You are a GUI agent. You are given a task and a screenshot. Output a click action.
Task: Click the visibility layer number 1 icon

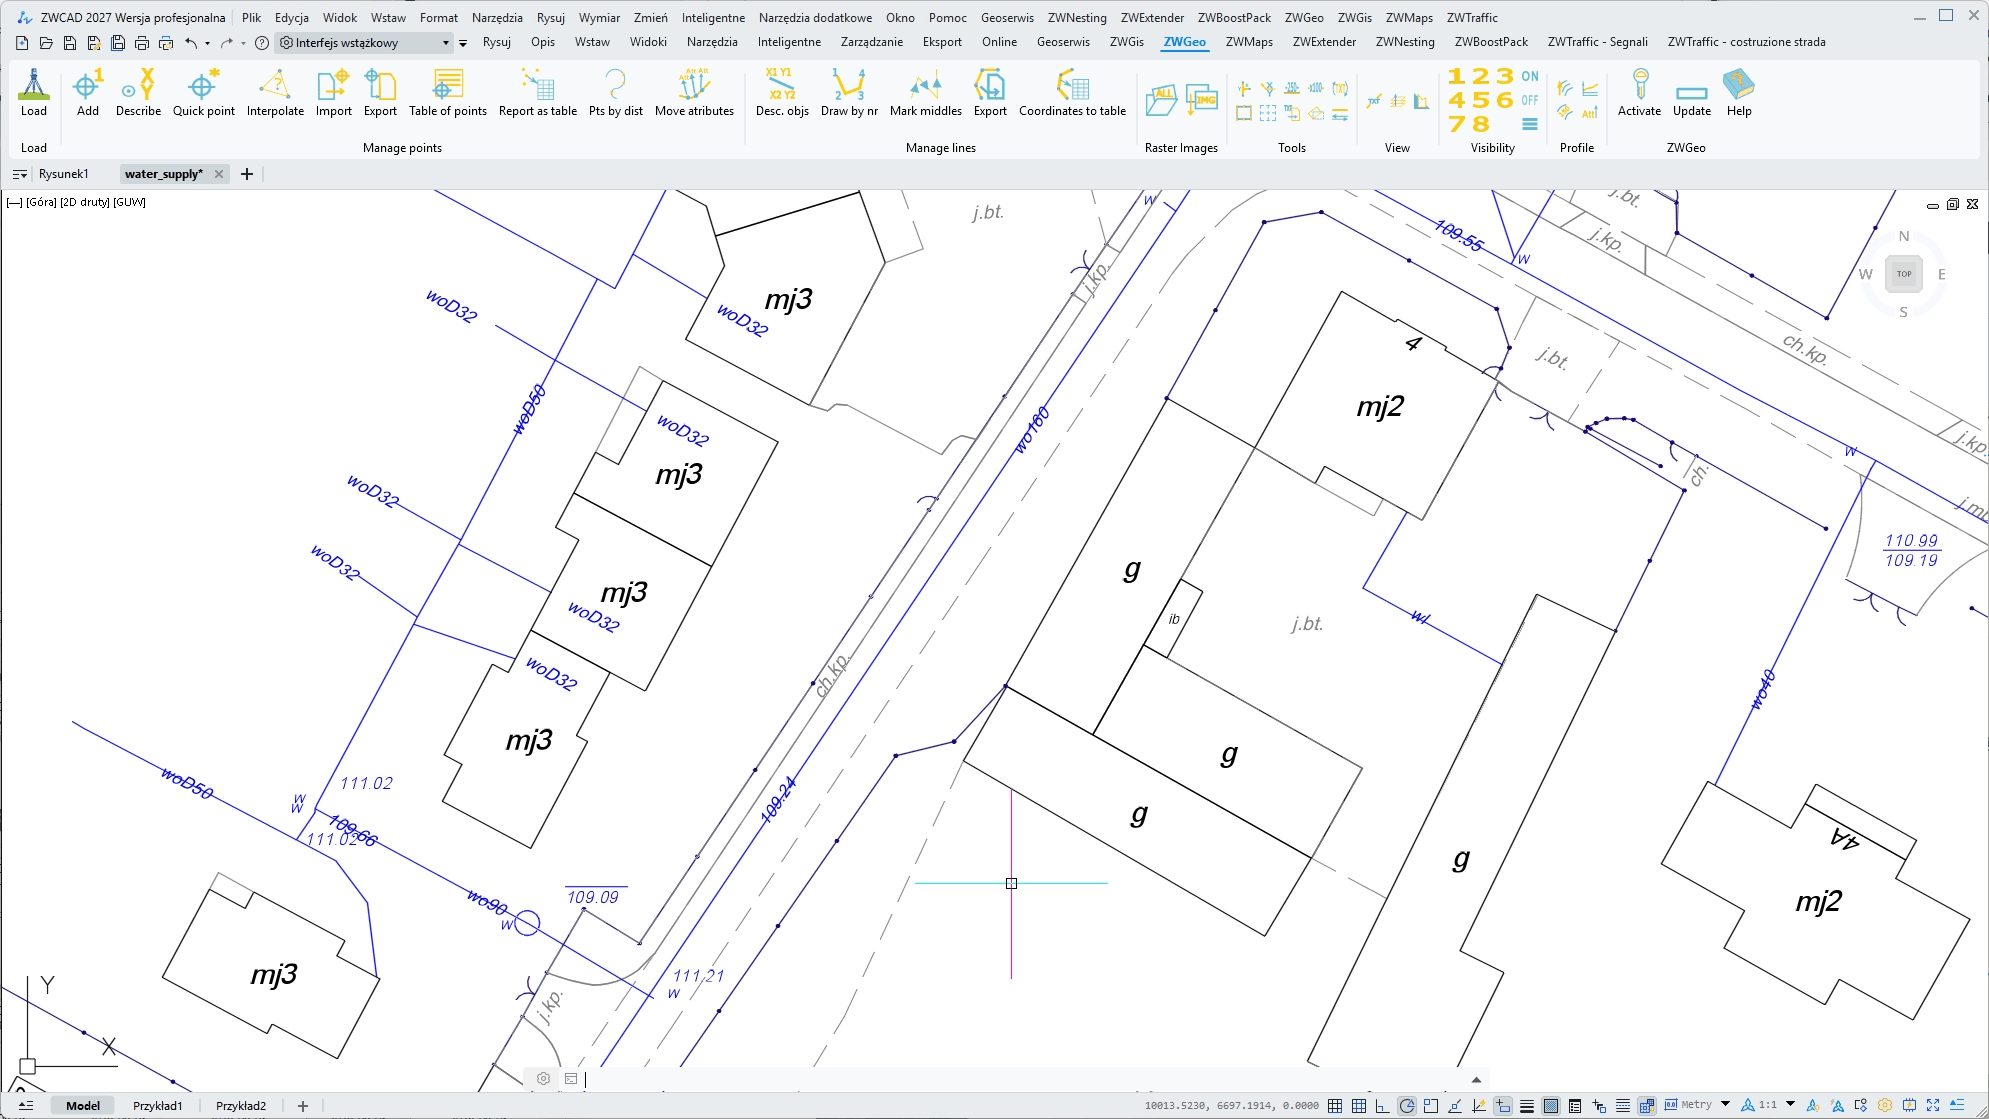[x=1456, y=76]
